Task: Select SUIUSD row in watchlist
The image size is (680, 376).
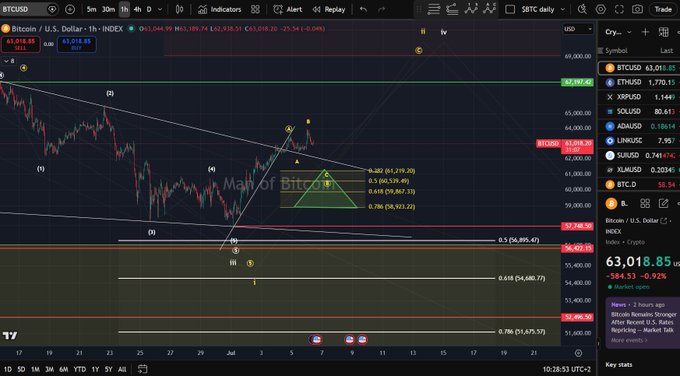Action: click(639, 155)
